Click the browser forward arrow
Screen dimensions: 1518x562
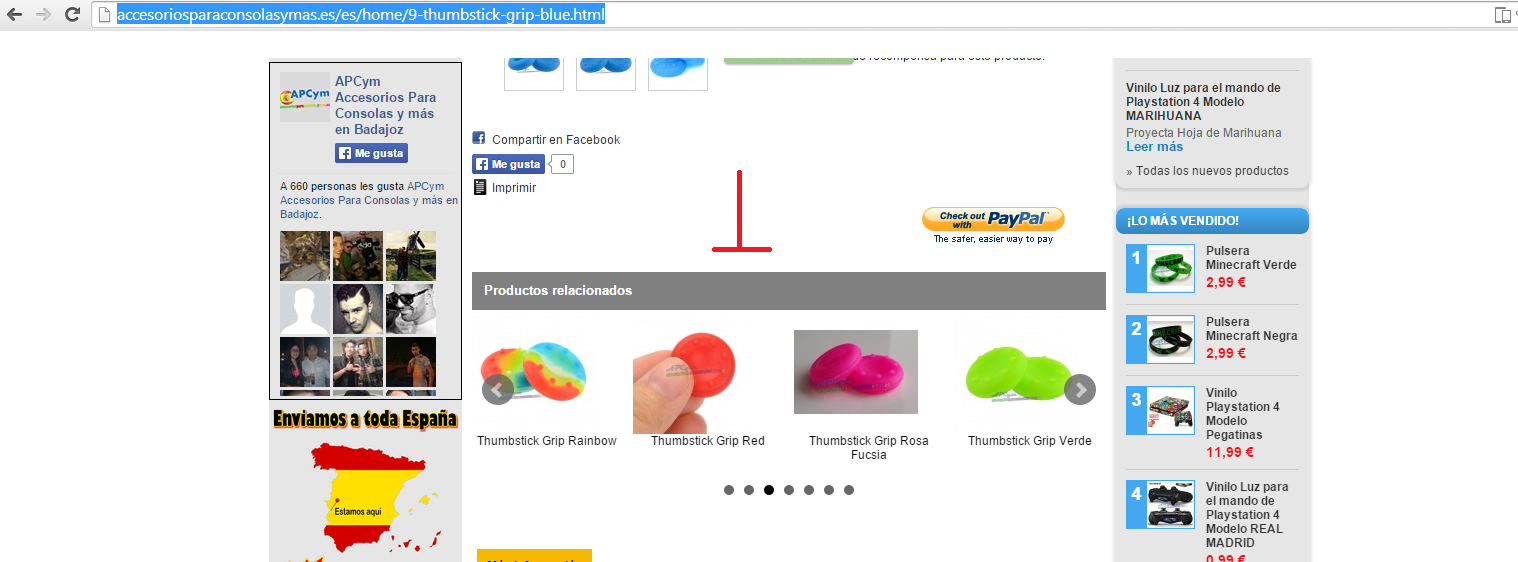pos(43,14)
